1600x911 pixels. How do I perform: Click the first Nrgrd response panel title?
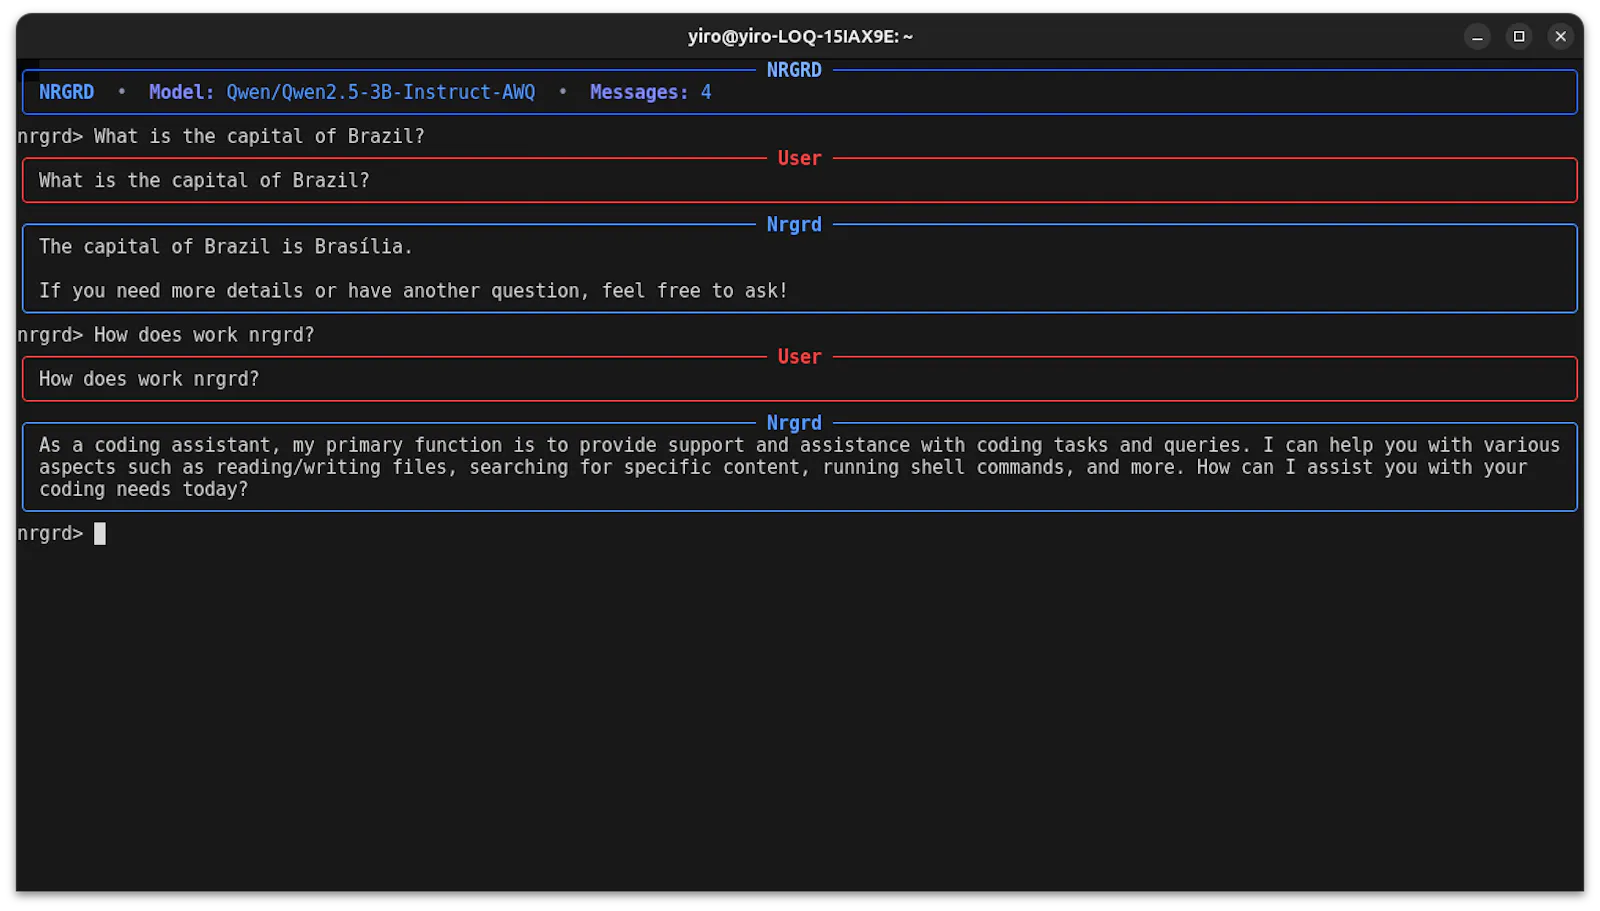794,224
